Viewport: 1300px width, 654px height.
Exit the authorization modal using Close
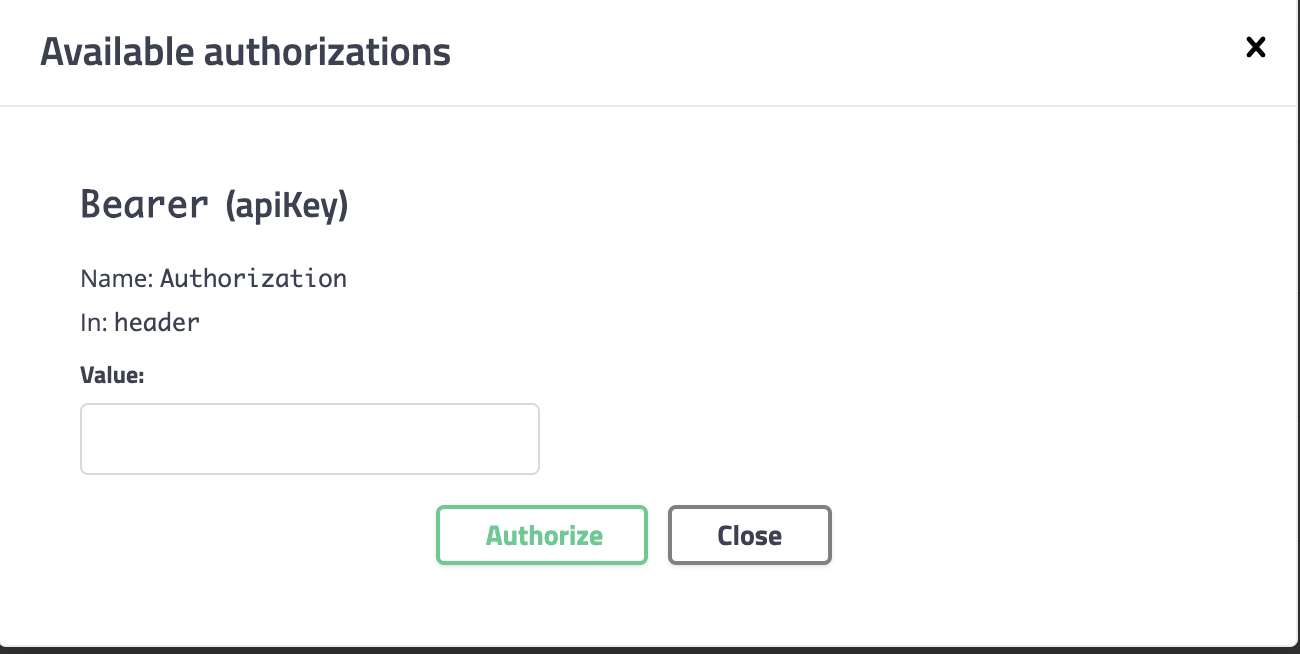click(749, 535)
